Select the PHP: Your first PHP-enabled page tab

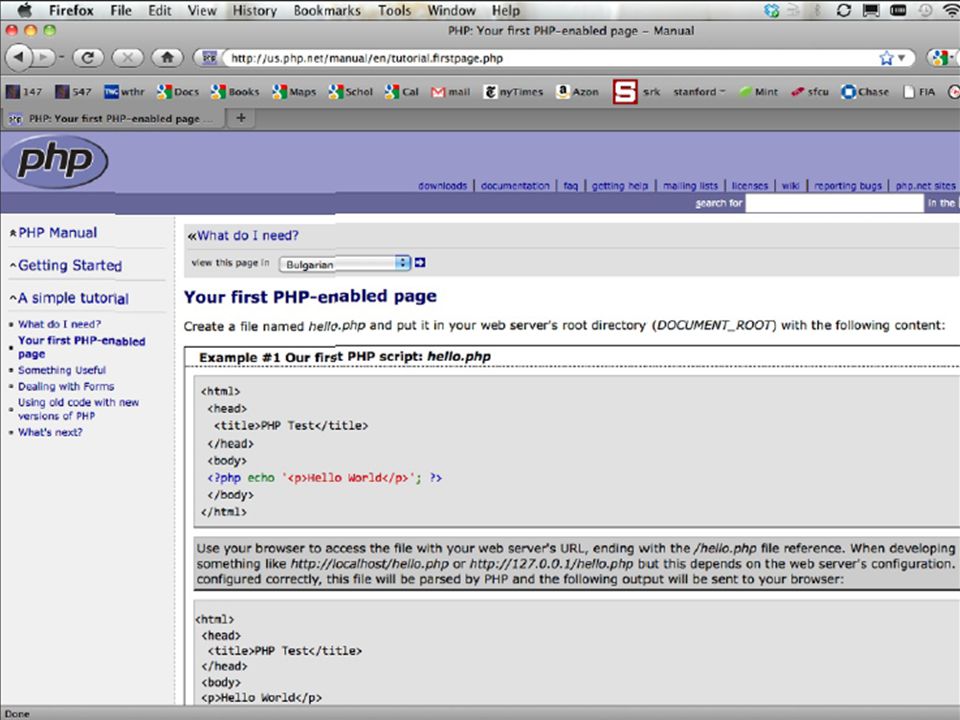pos(114,118)
